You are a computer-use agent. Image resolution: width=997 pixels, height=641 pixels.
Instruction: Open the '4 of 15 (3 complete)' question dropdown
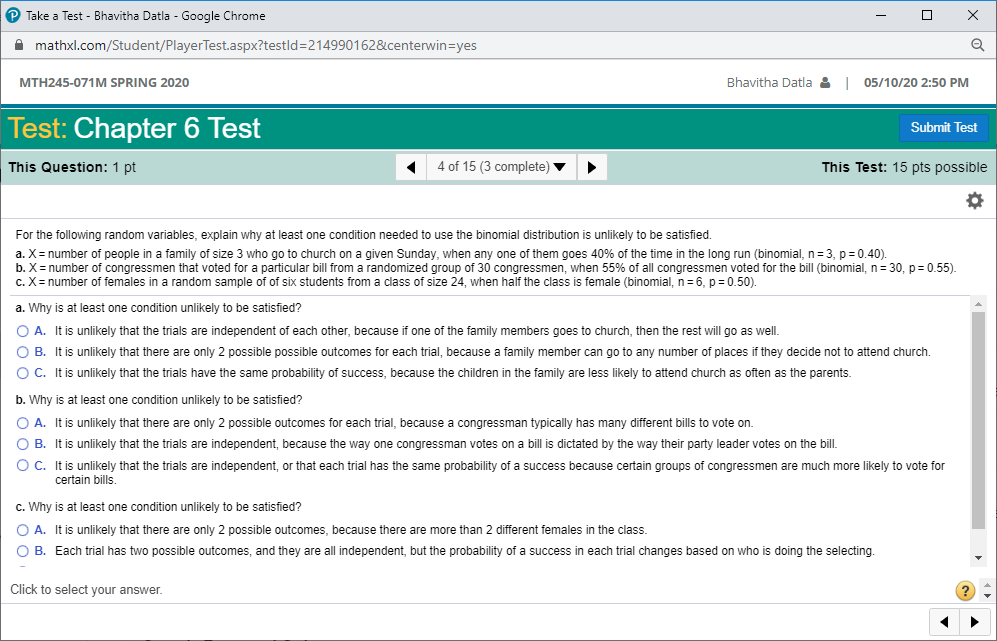(x=501, y=166)
